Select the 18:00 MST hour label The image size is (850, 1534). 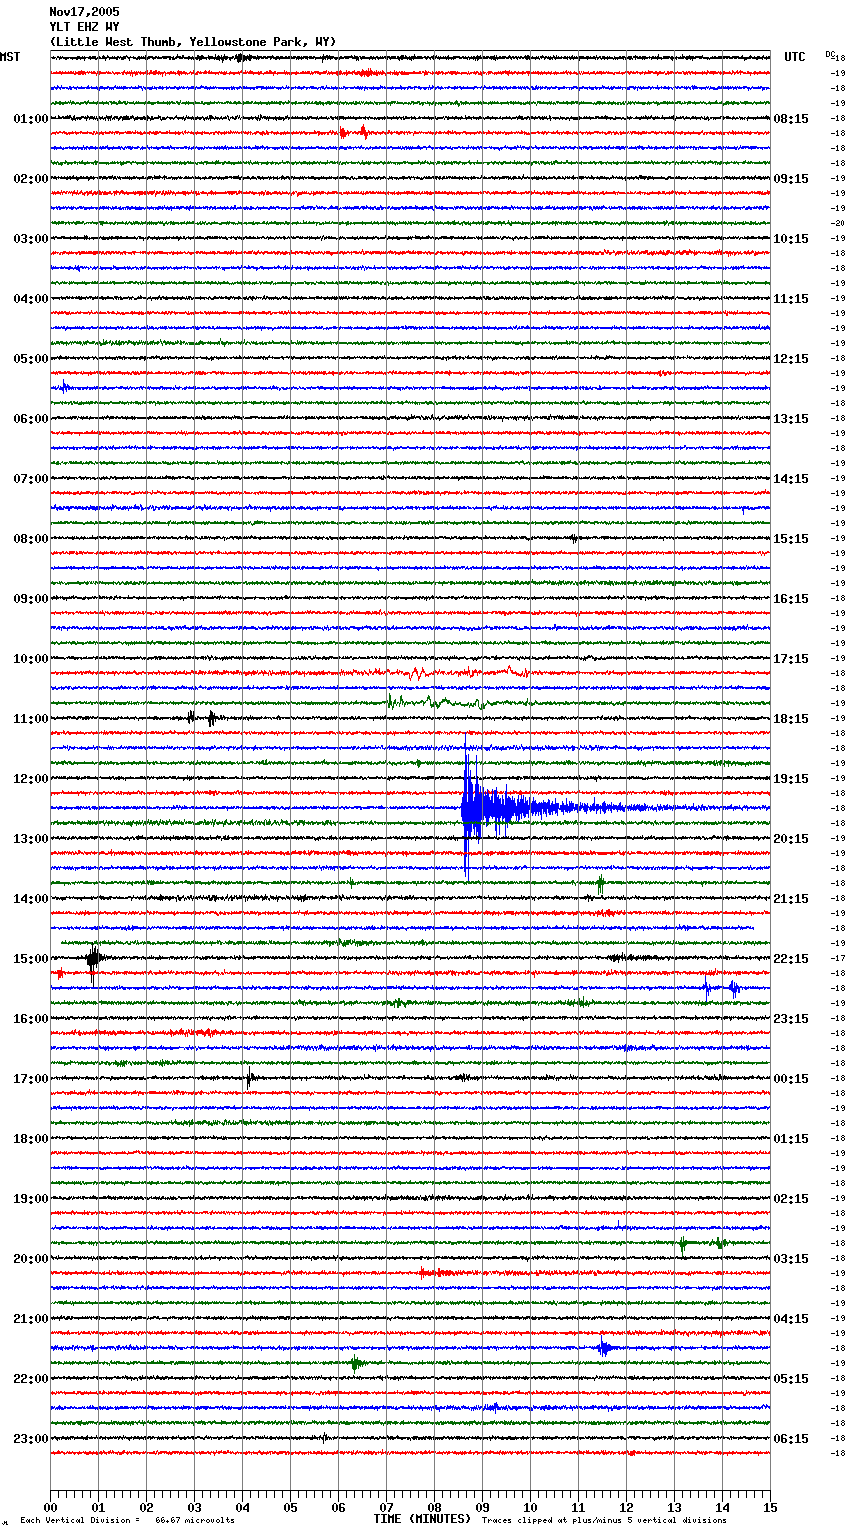(x=30, y=1139)
